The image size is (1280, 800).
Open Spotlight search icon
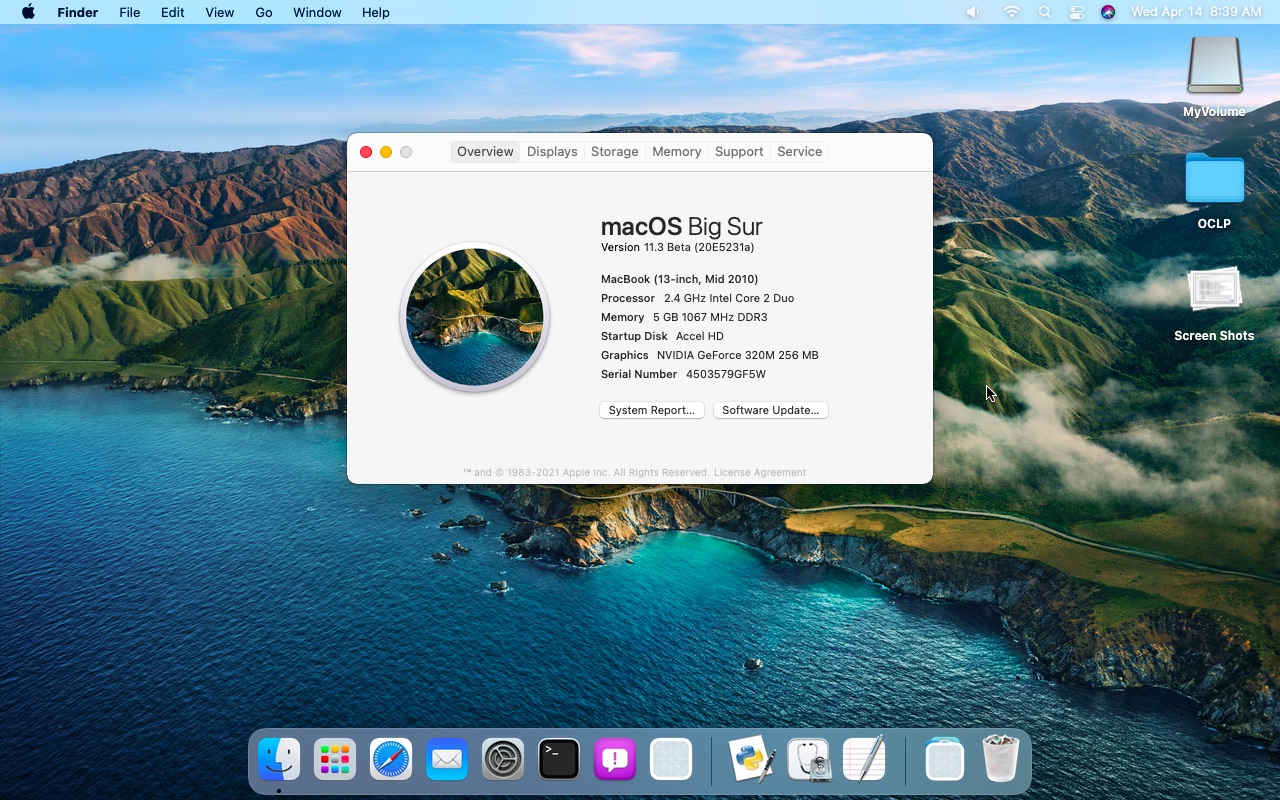[x=1045, y=12]
